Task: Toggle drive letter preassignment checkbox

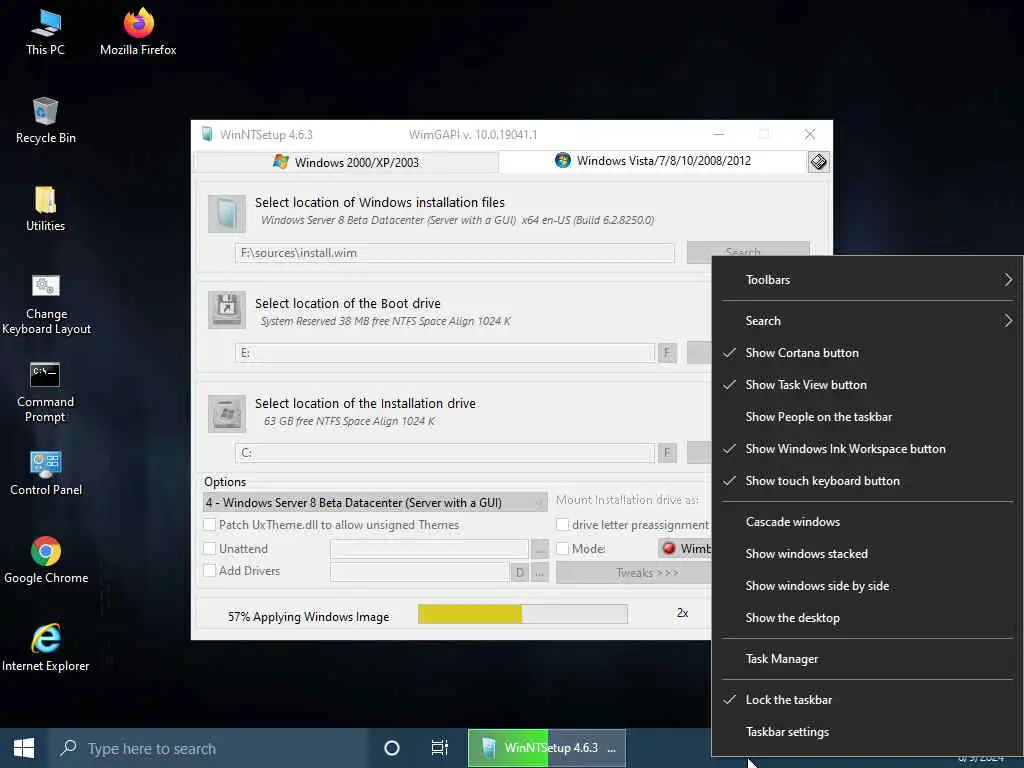Action: [562, 525]
